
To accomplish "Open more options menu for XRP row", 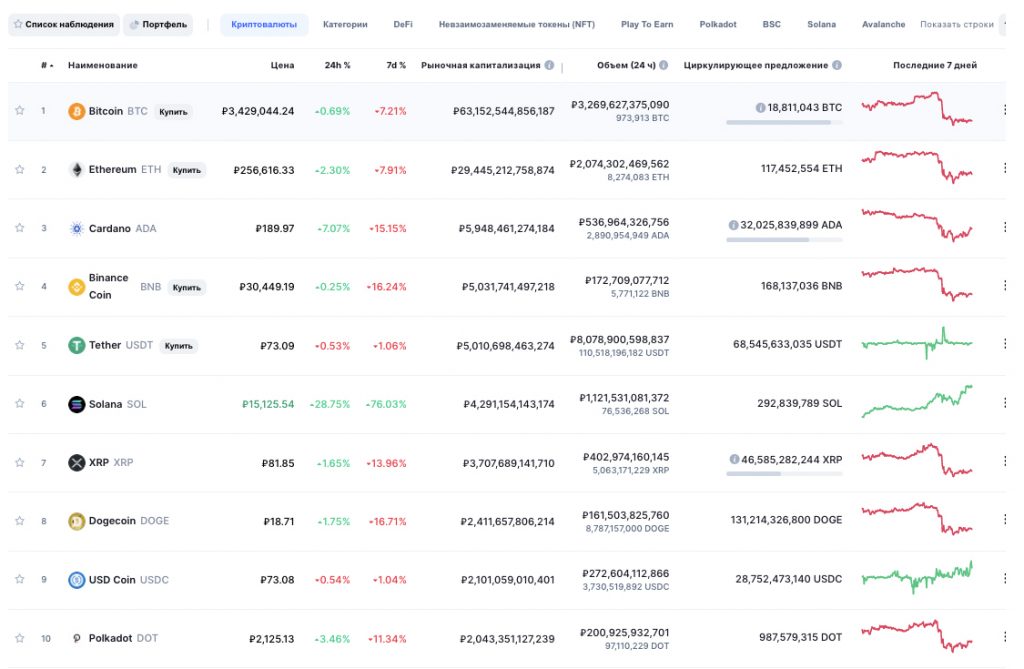I will coord(1004,461).
